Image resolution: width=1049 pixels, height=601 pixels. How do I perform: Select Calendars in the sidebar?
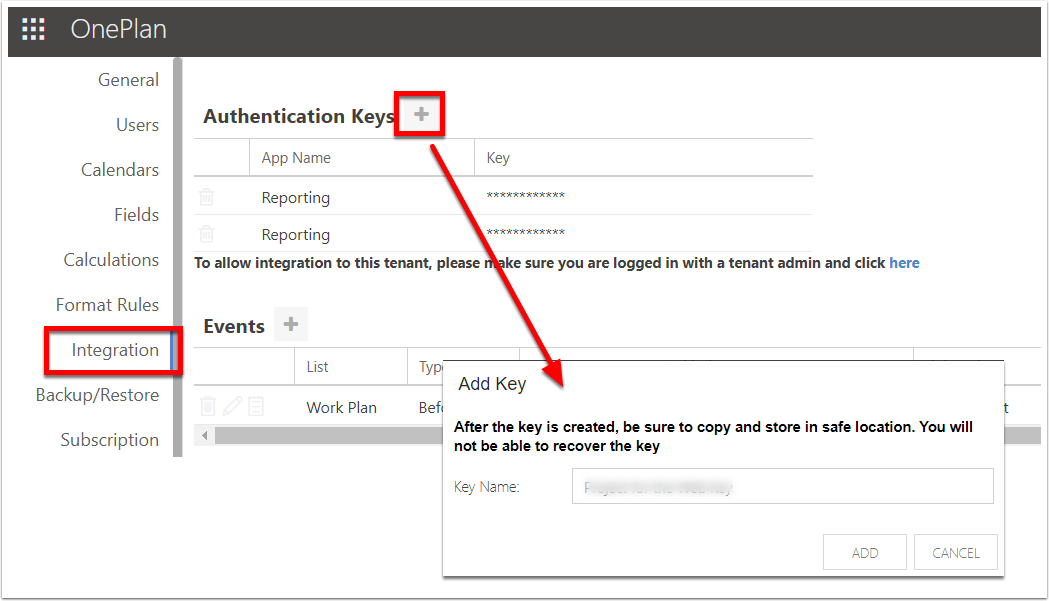click(120, 169)
